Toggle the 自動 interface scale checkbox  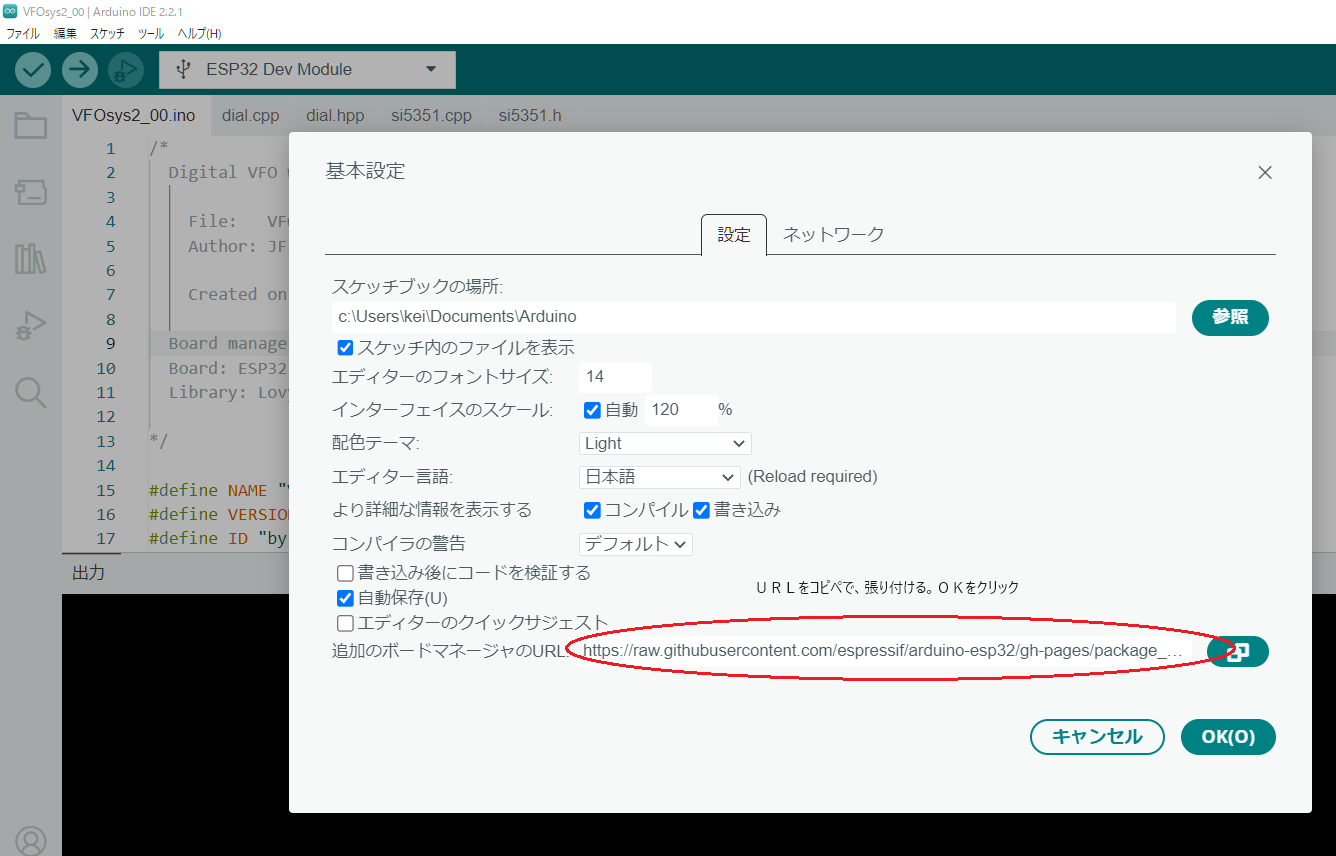(592, 410)
